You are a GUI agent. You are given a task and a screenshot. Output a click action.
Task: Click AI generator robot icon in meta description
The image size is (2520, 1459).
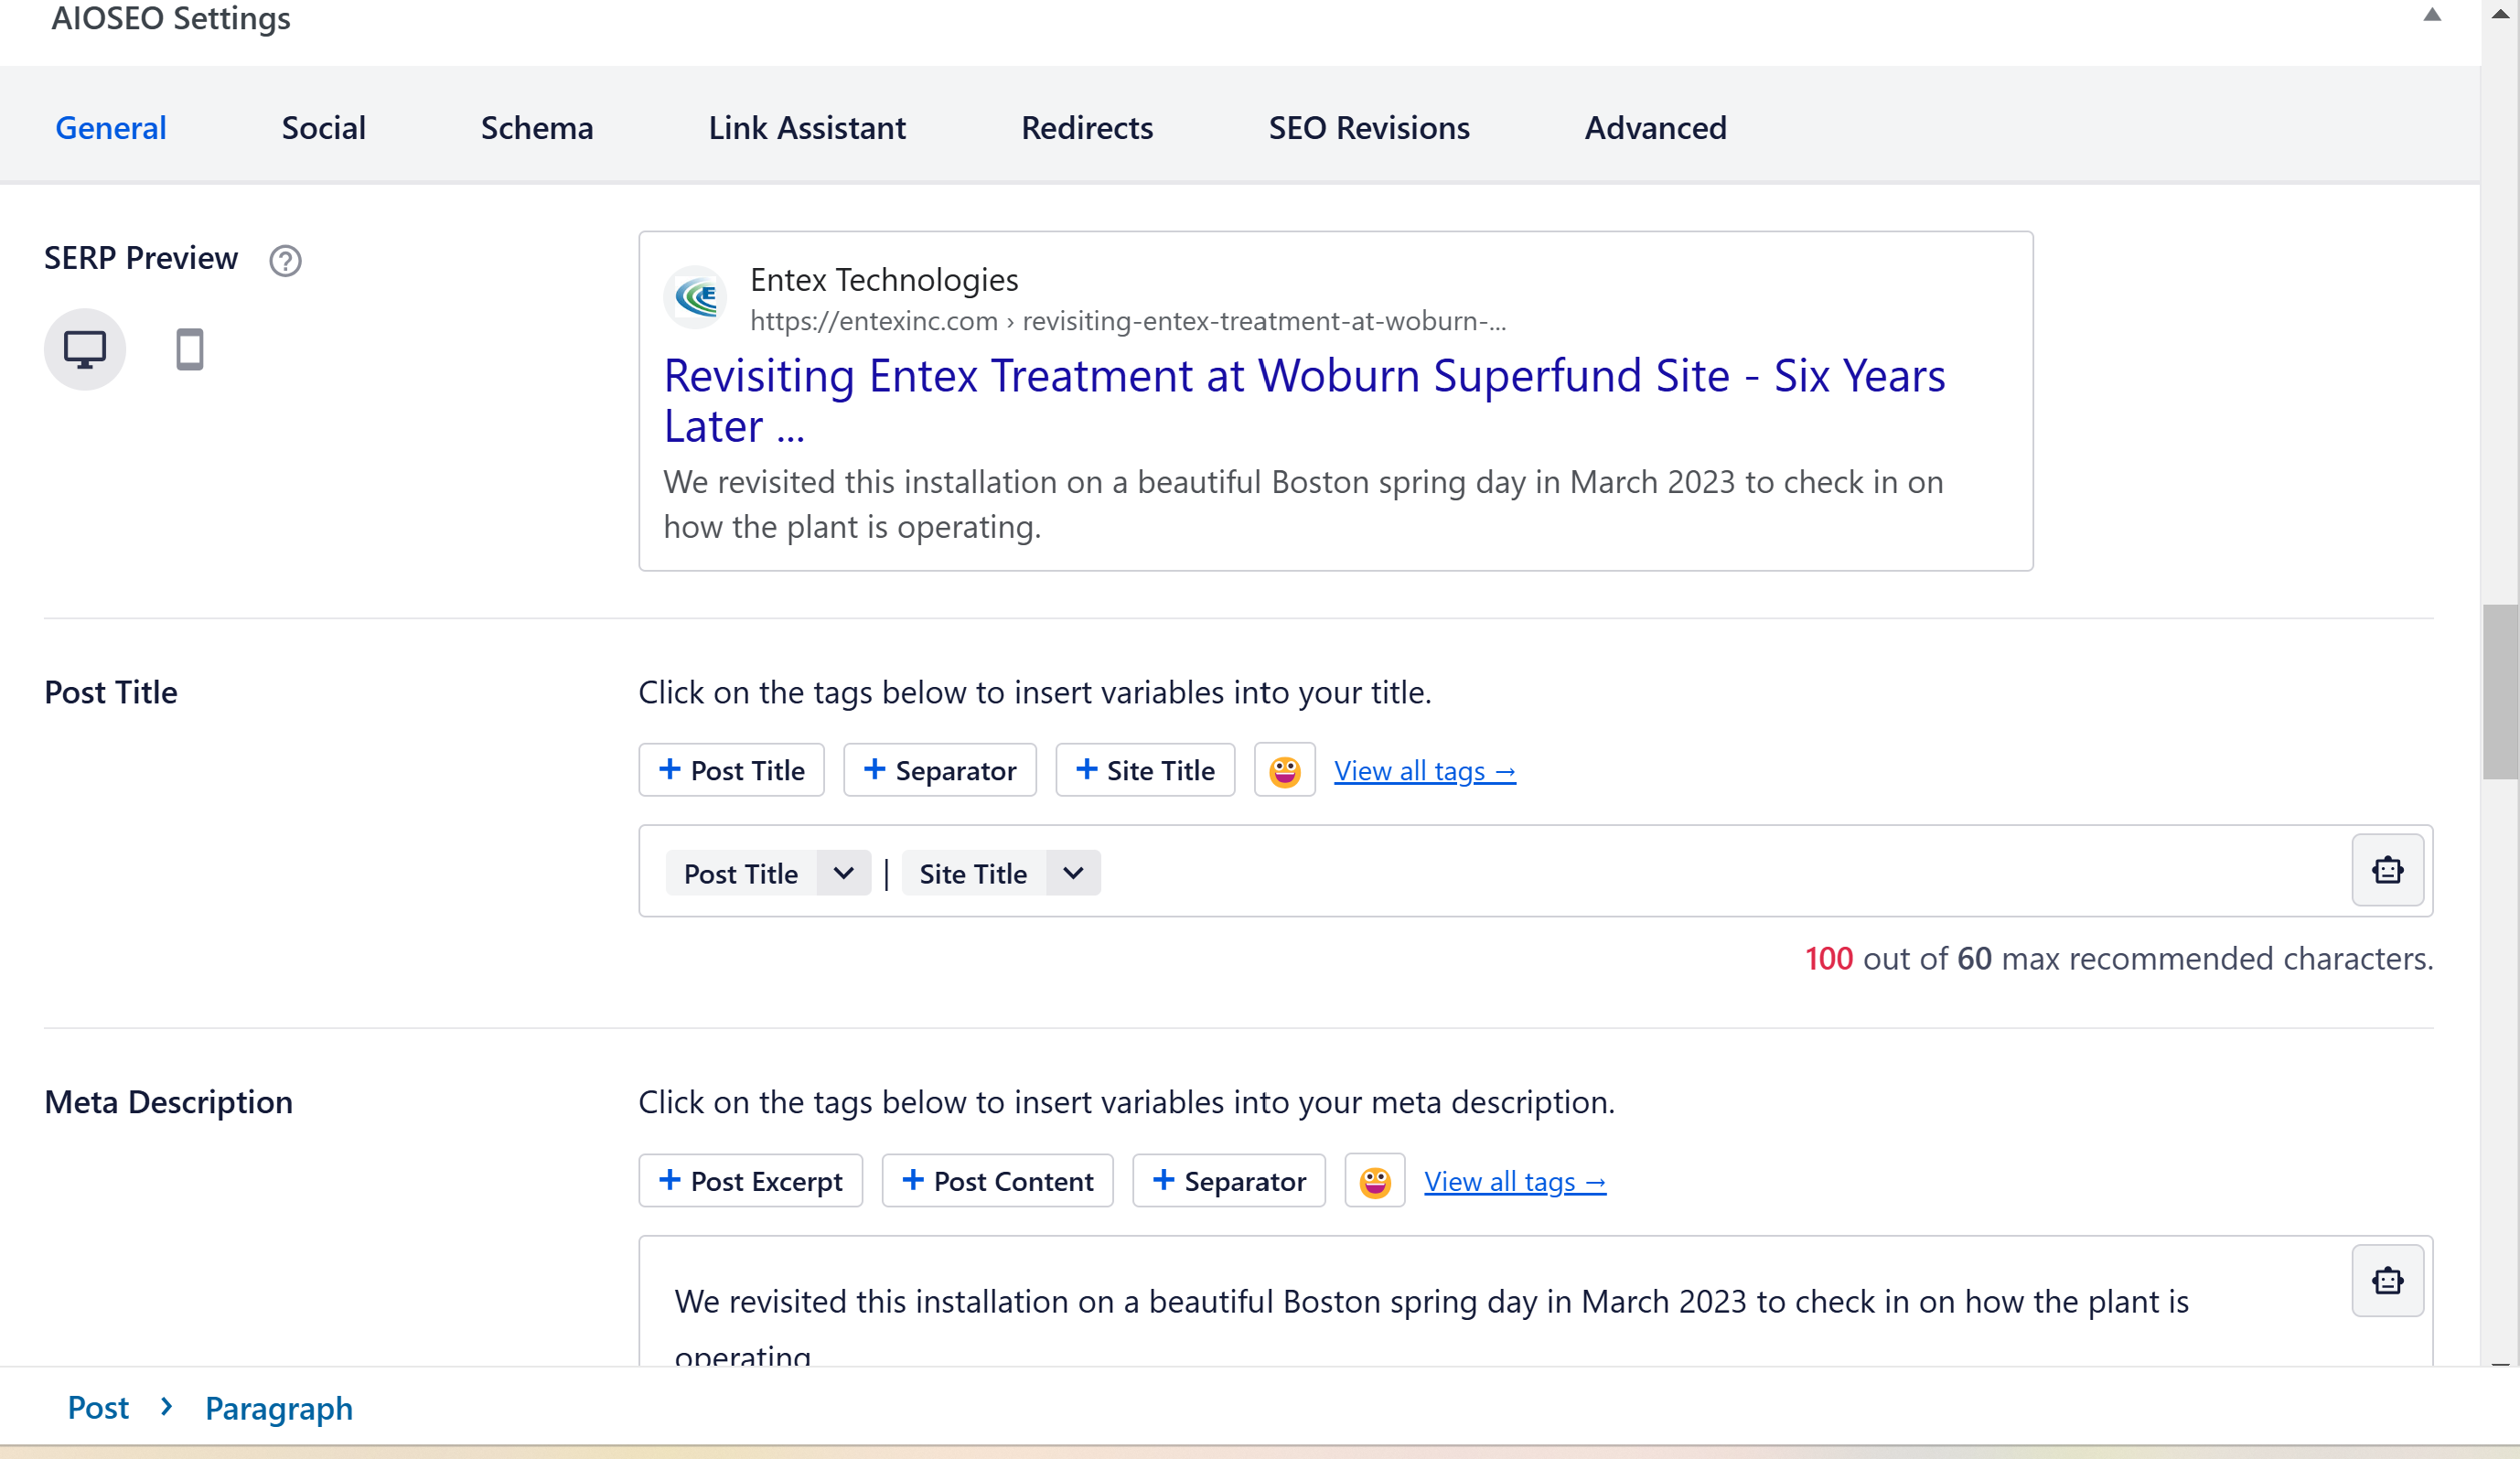point(2387,1281)
